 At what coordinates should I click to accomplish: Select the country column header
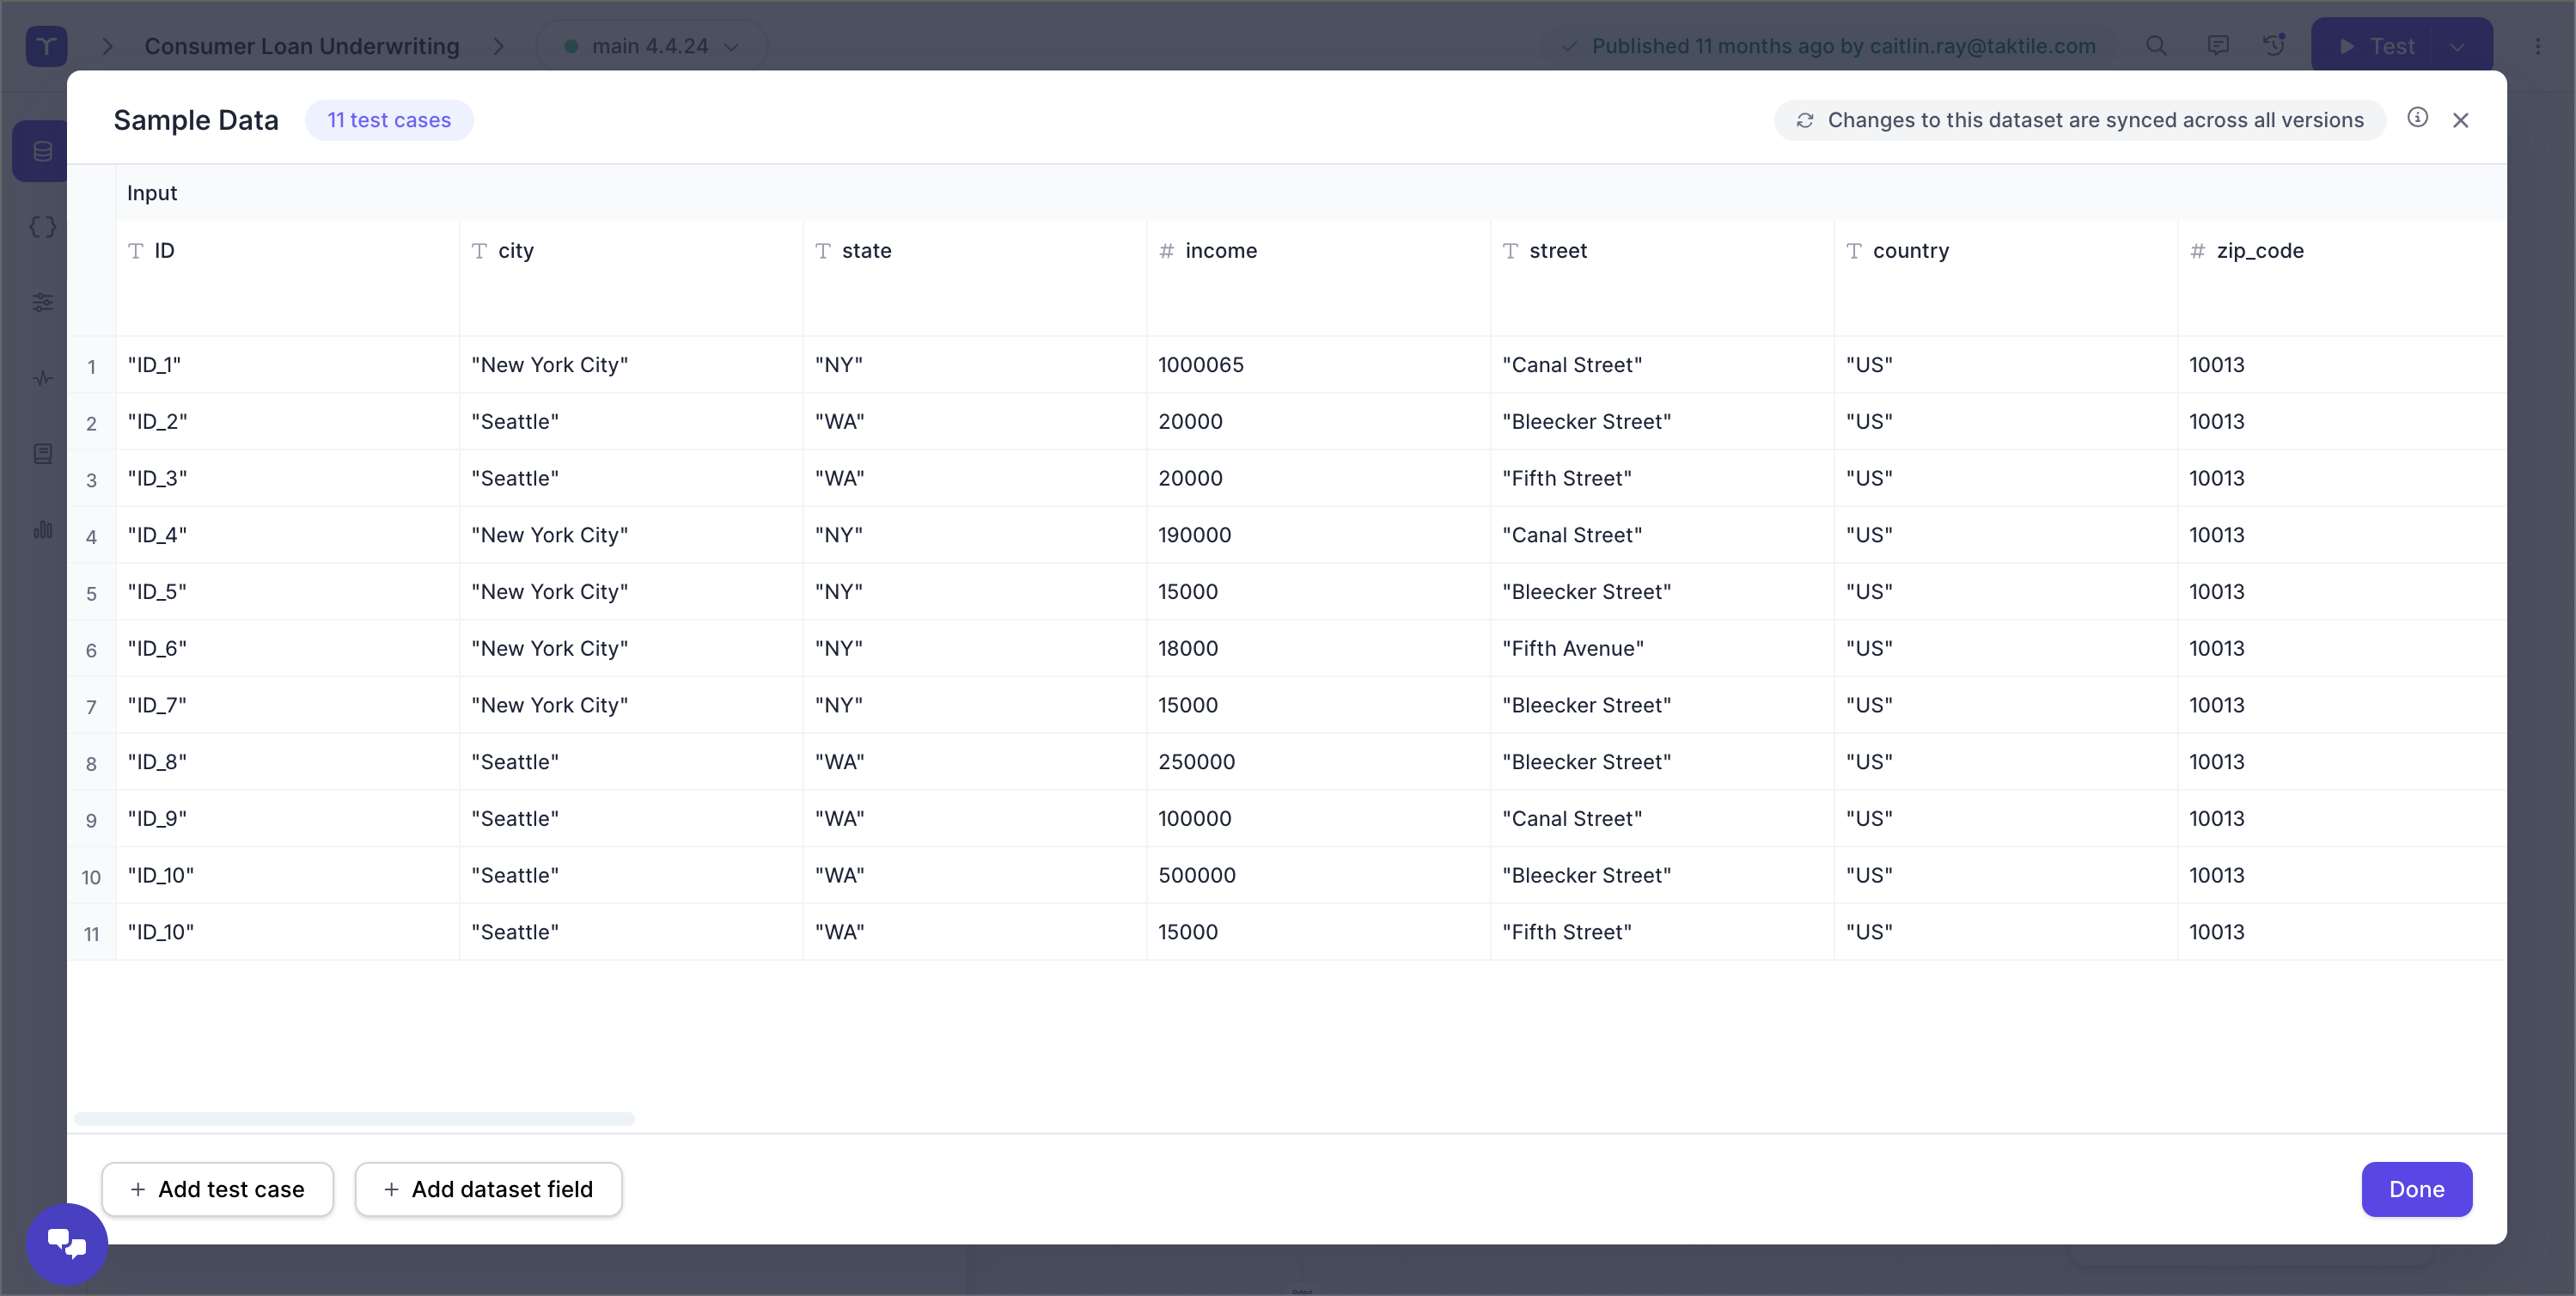tap(2006, 278)
